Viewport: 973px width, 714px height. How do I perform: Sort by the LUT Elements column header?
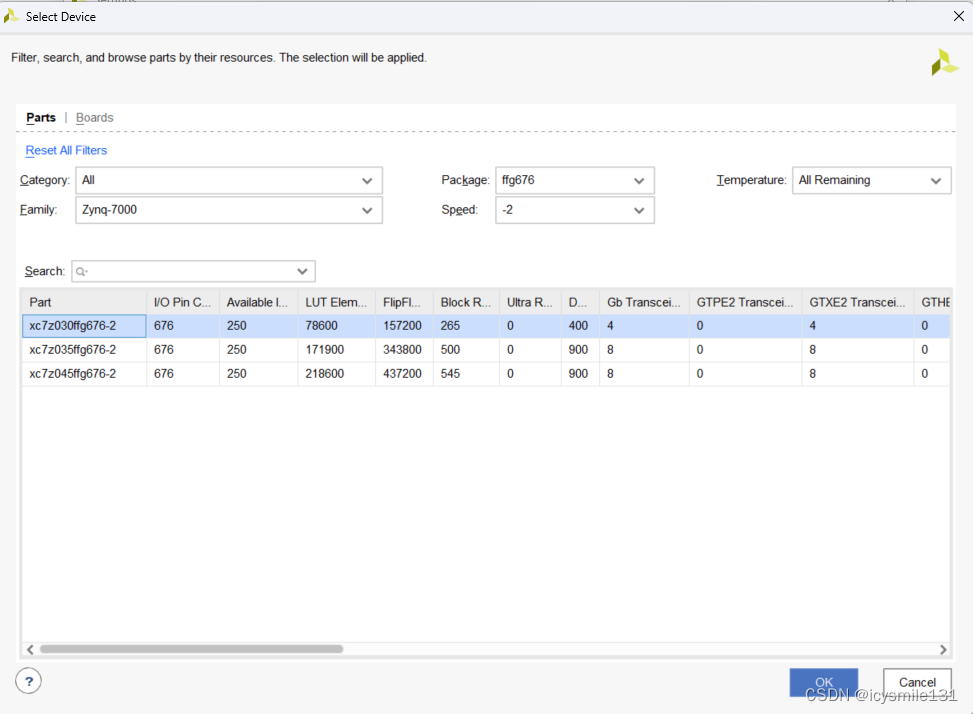[x=337, y=302]
